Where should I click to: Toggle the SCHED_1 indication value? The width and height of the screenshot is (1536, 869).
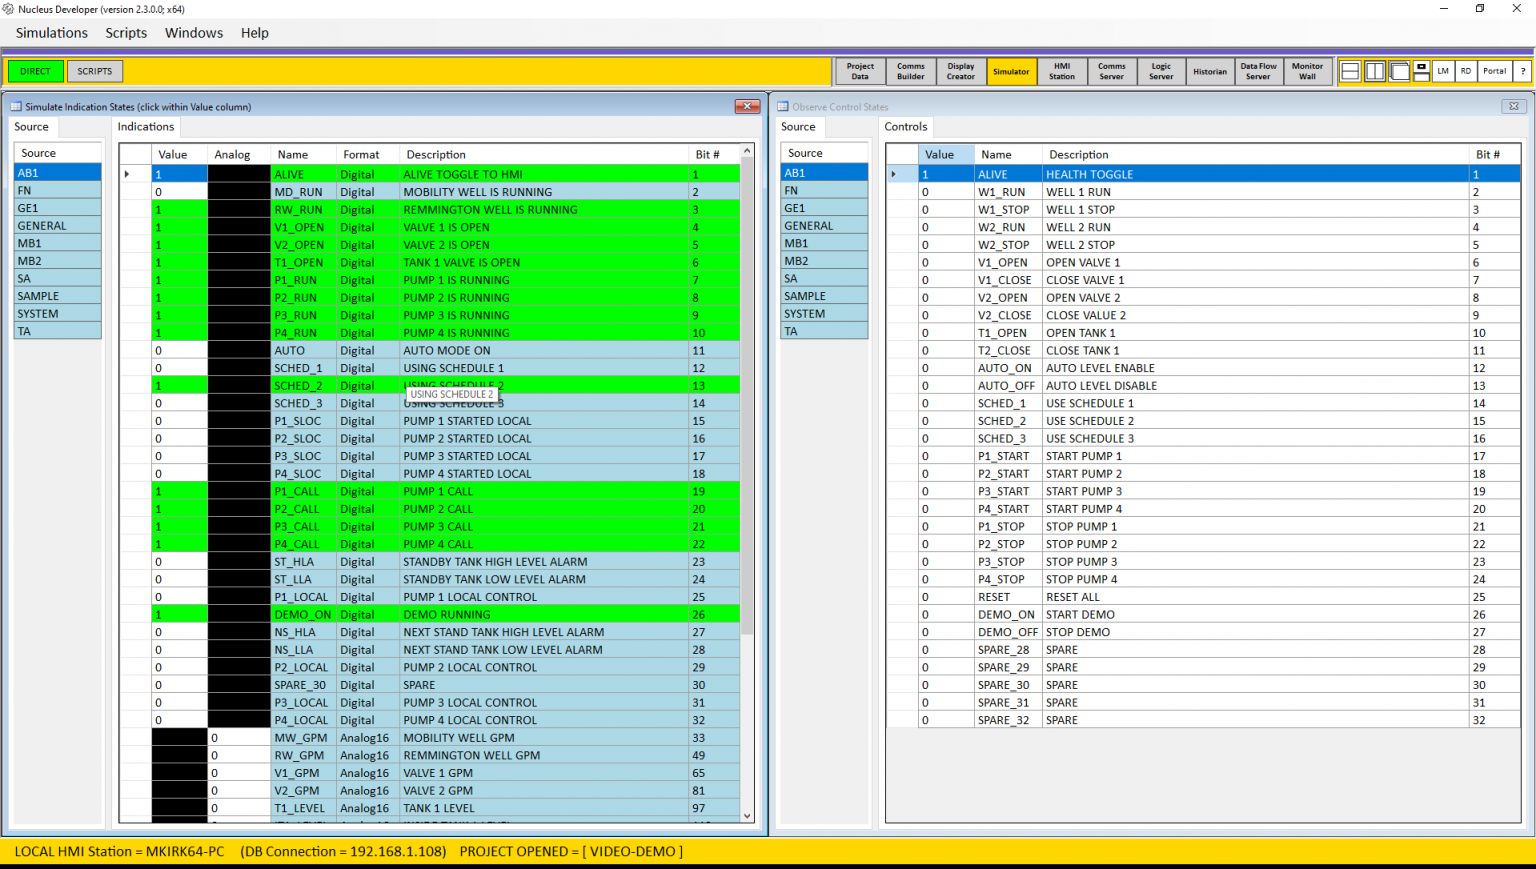[178, 368]
